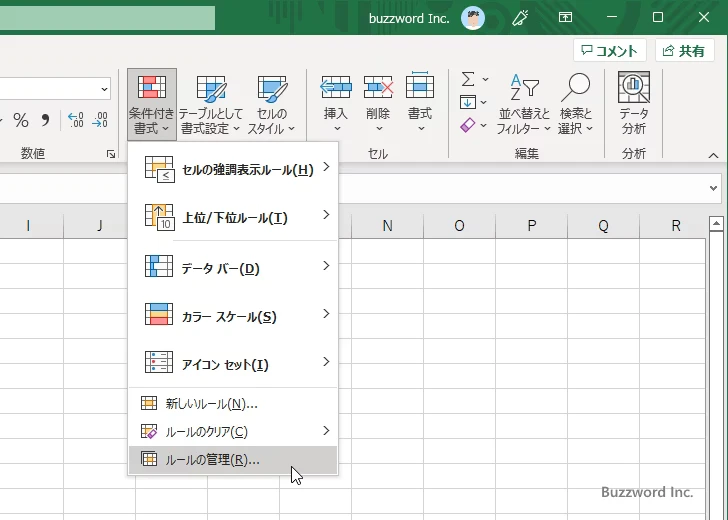Click the Insert cells (挿入) icon
Screen dimensions: 728x520
tap(336, 87)
